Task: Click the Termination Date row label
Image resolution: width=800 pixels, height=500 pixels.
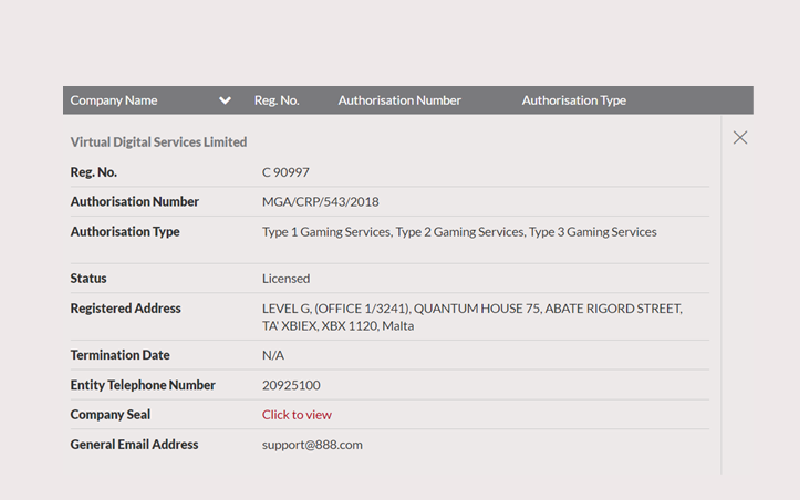Action: tap(120, 356)
